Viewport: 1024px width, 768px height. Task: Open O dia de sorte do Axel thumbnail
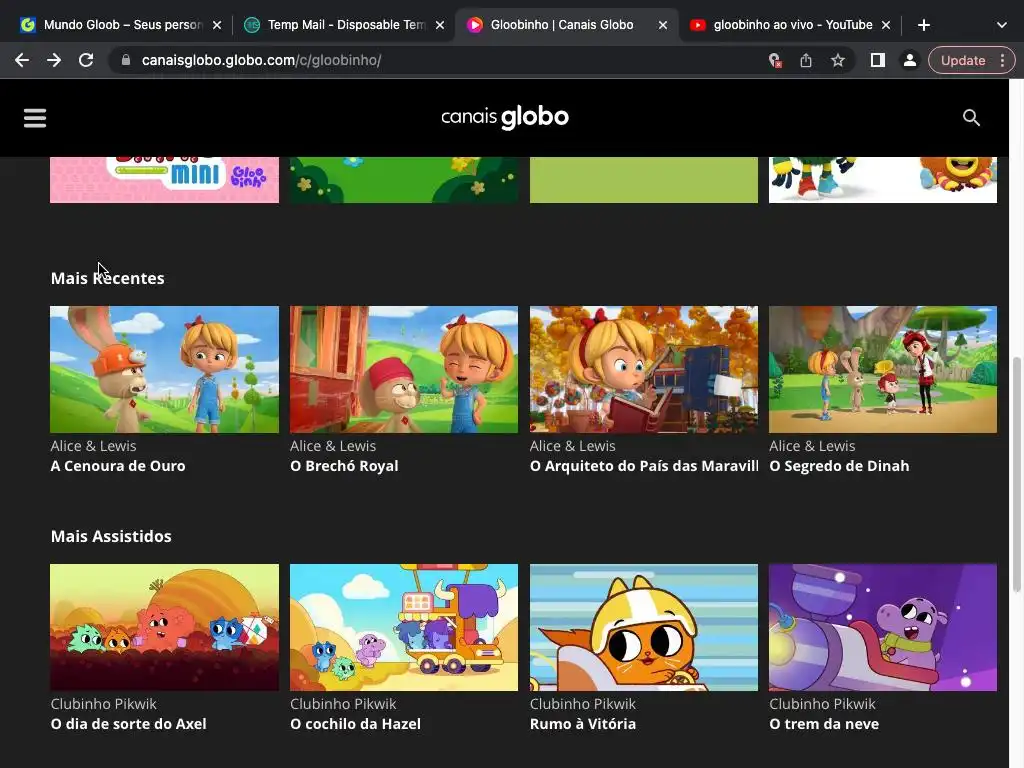pos(165,627)
